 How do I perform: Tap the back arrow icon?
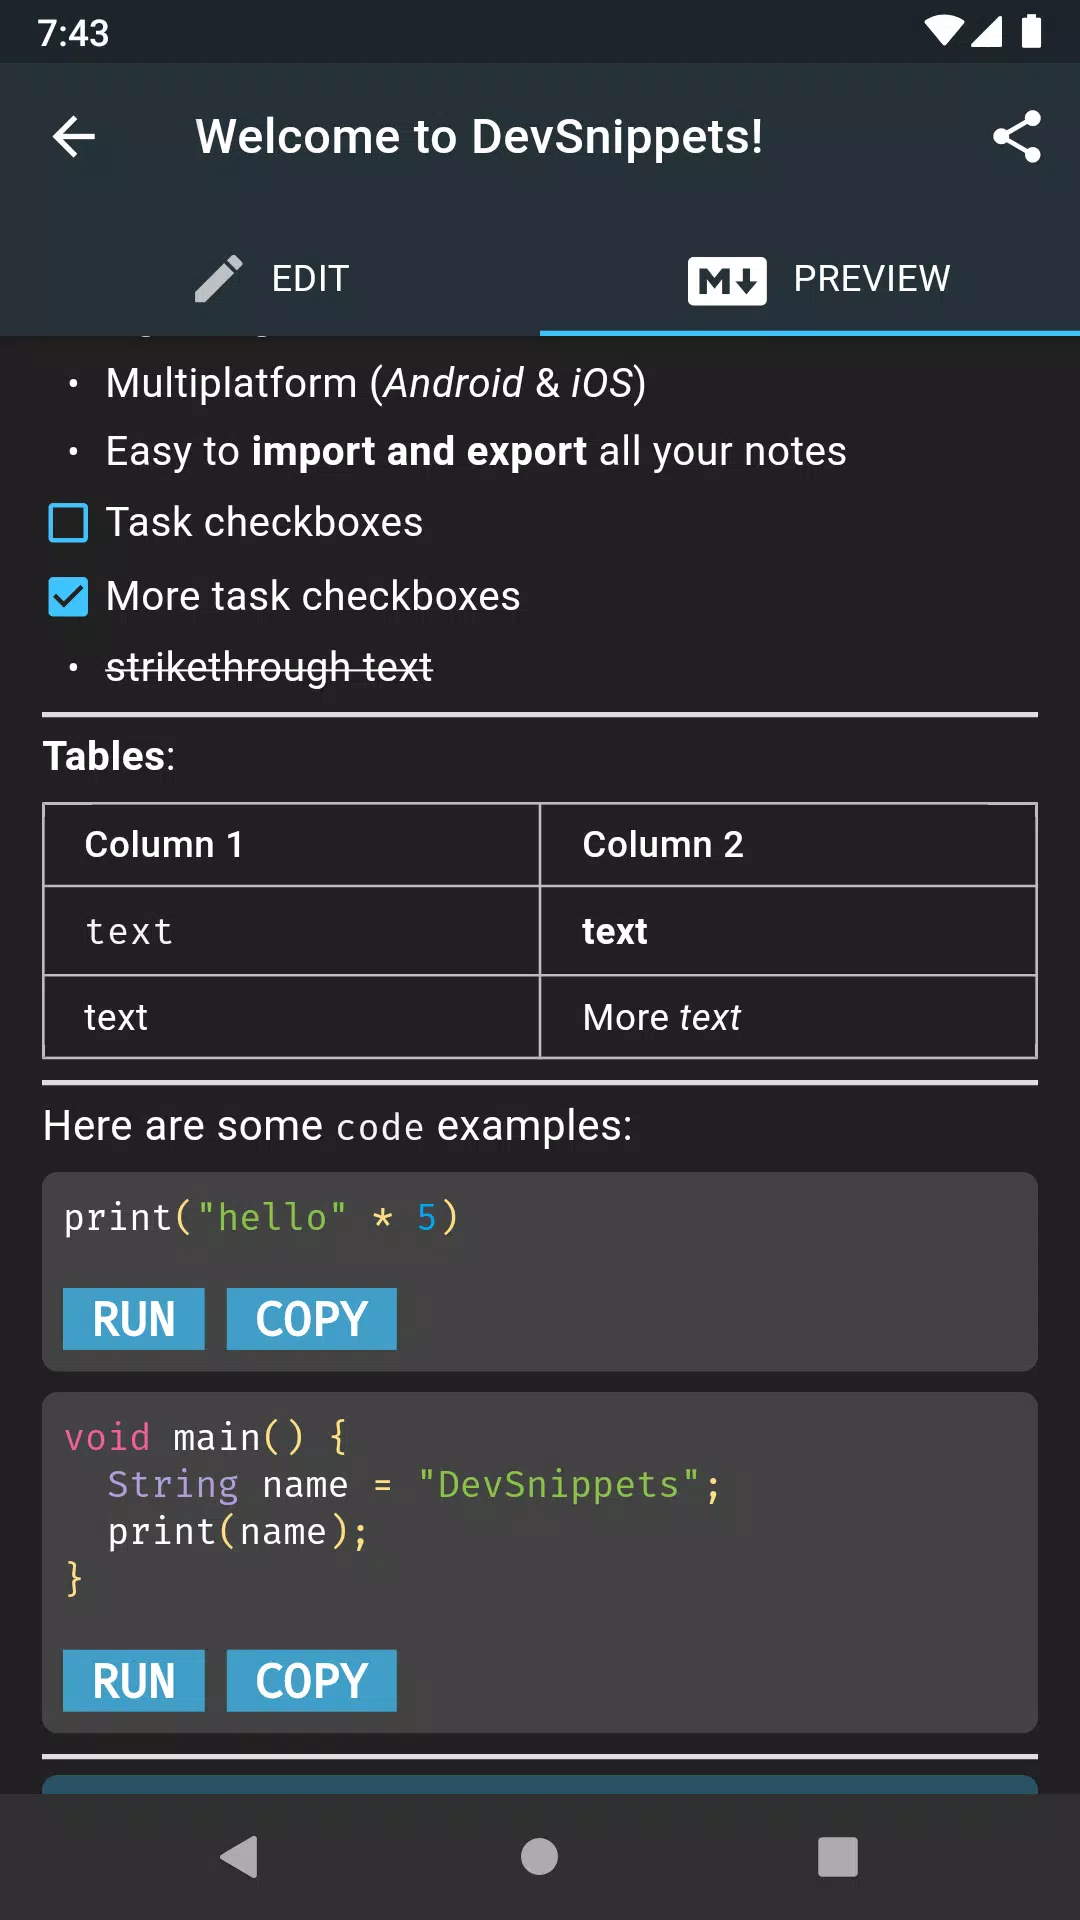74,137
